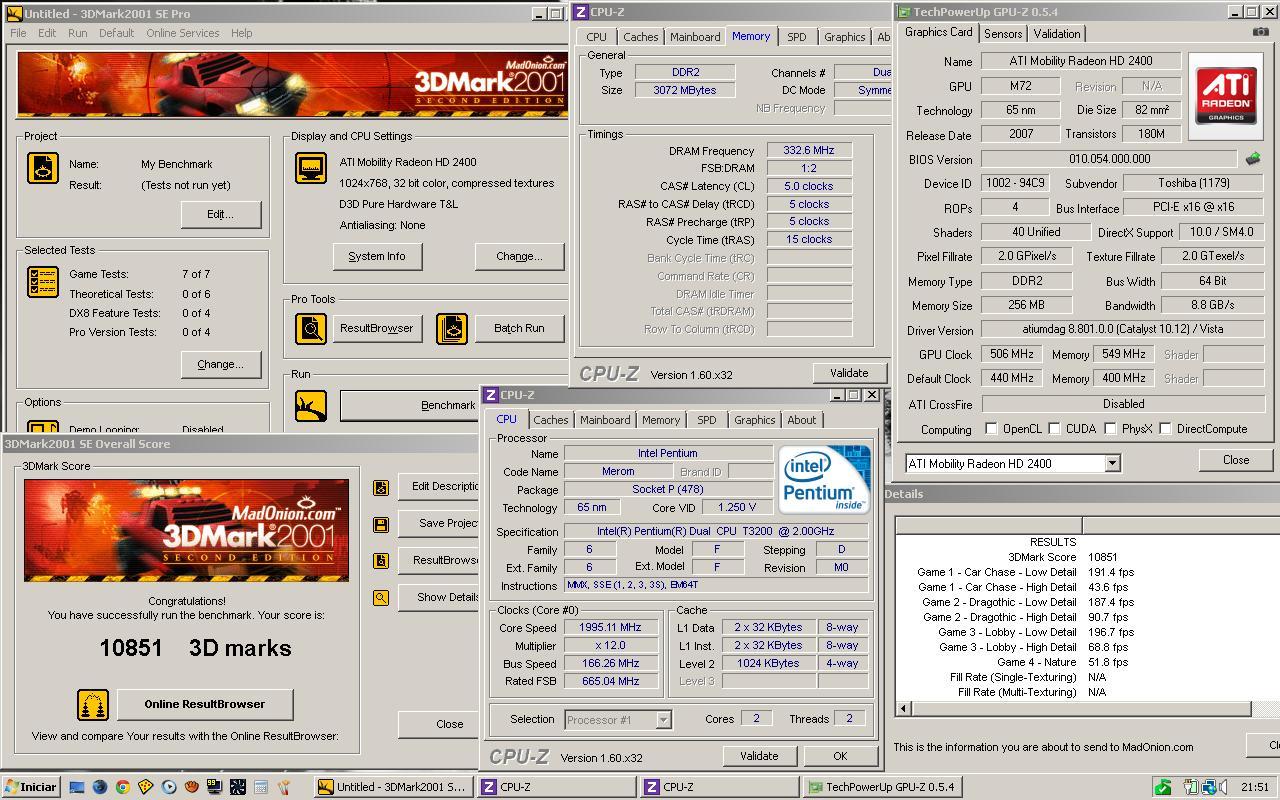1280x800 pixels.
Task: Click OK in the CPU-Z CPU window
Action: pyautogui.click(x=840, y=756)
